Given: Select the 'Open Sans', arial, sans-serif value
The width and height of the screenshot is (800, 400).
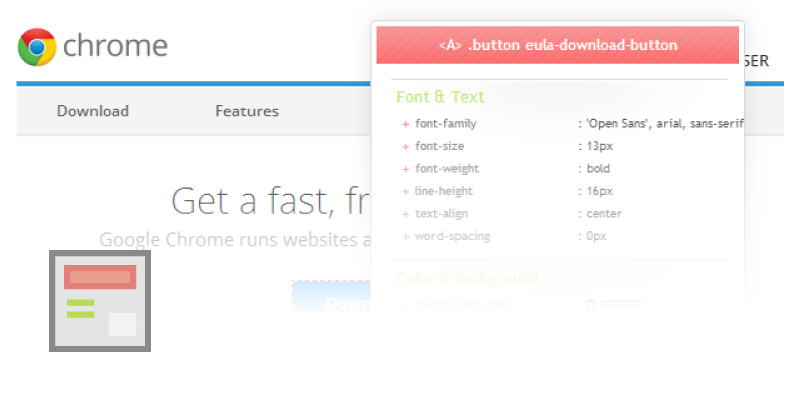Looking at the screenshot, I should [x=665, y=124].
